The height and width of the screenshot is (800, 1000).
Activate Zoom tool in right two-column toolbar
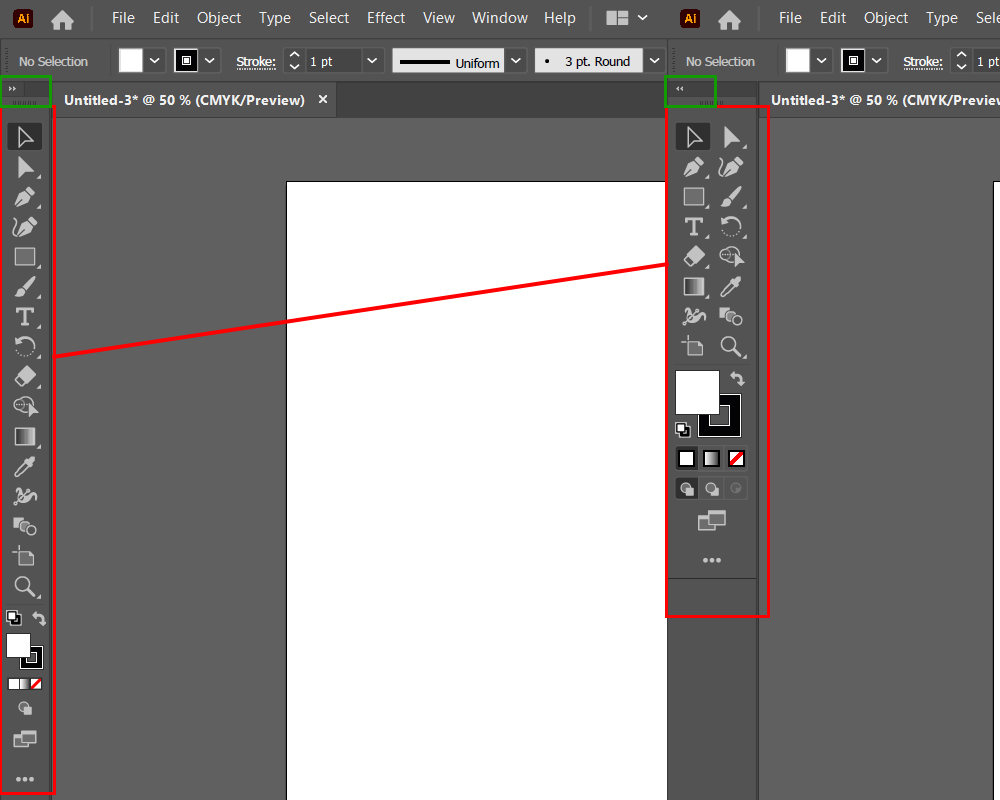click(731, 347)
